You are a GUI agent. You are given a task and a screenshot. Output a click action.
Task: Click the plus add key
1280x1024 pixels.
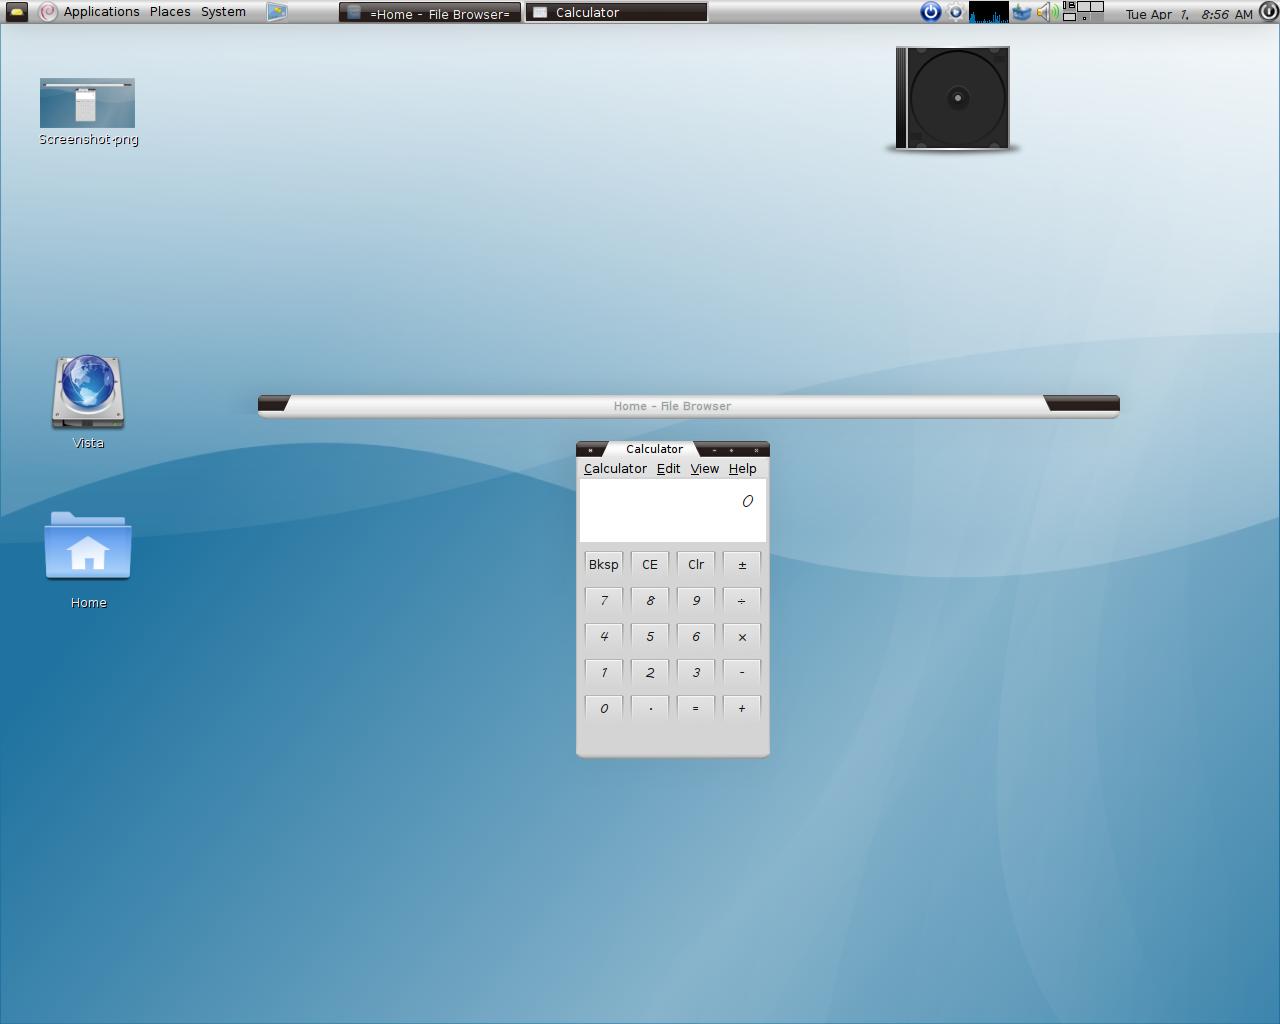coord(742,709)
